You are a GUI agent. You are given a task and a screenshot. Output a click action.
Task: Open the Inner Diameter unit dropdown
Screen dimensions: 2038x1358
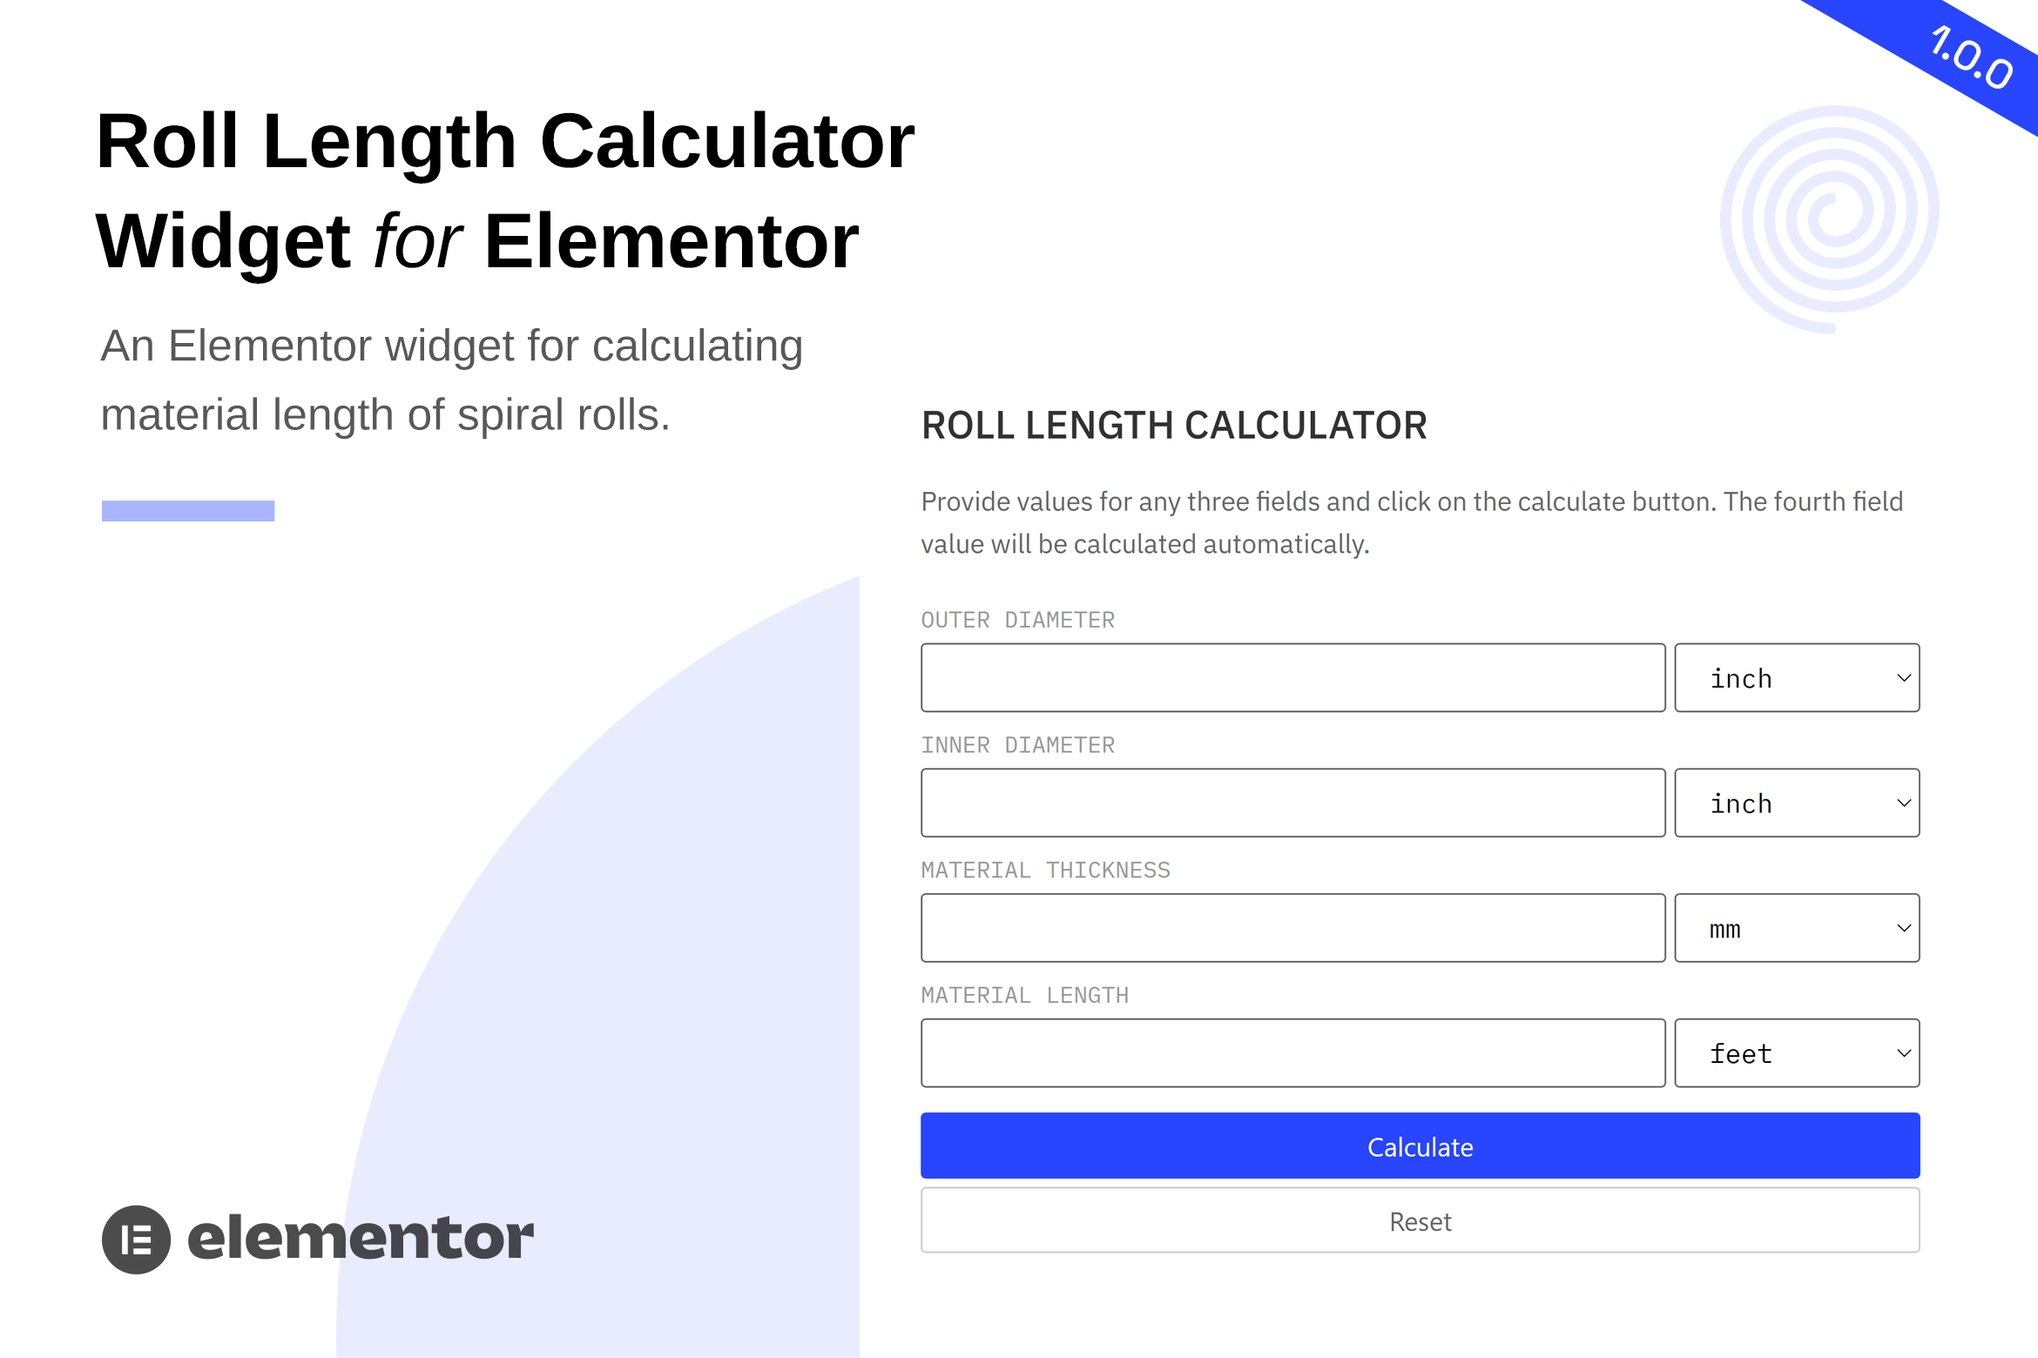1796,803
